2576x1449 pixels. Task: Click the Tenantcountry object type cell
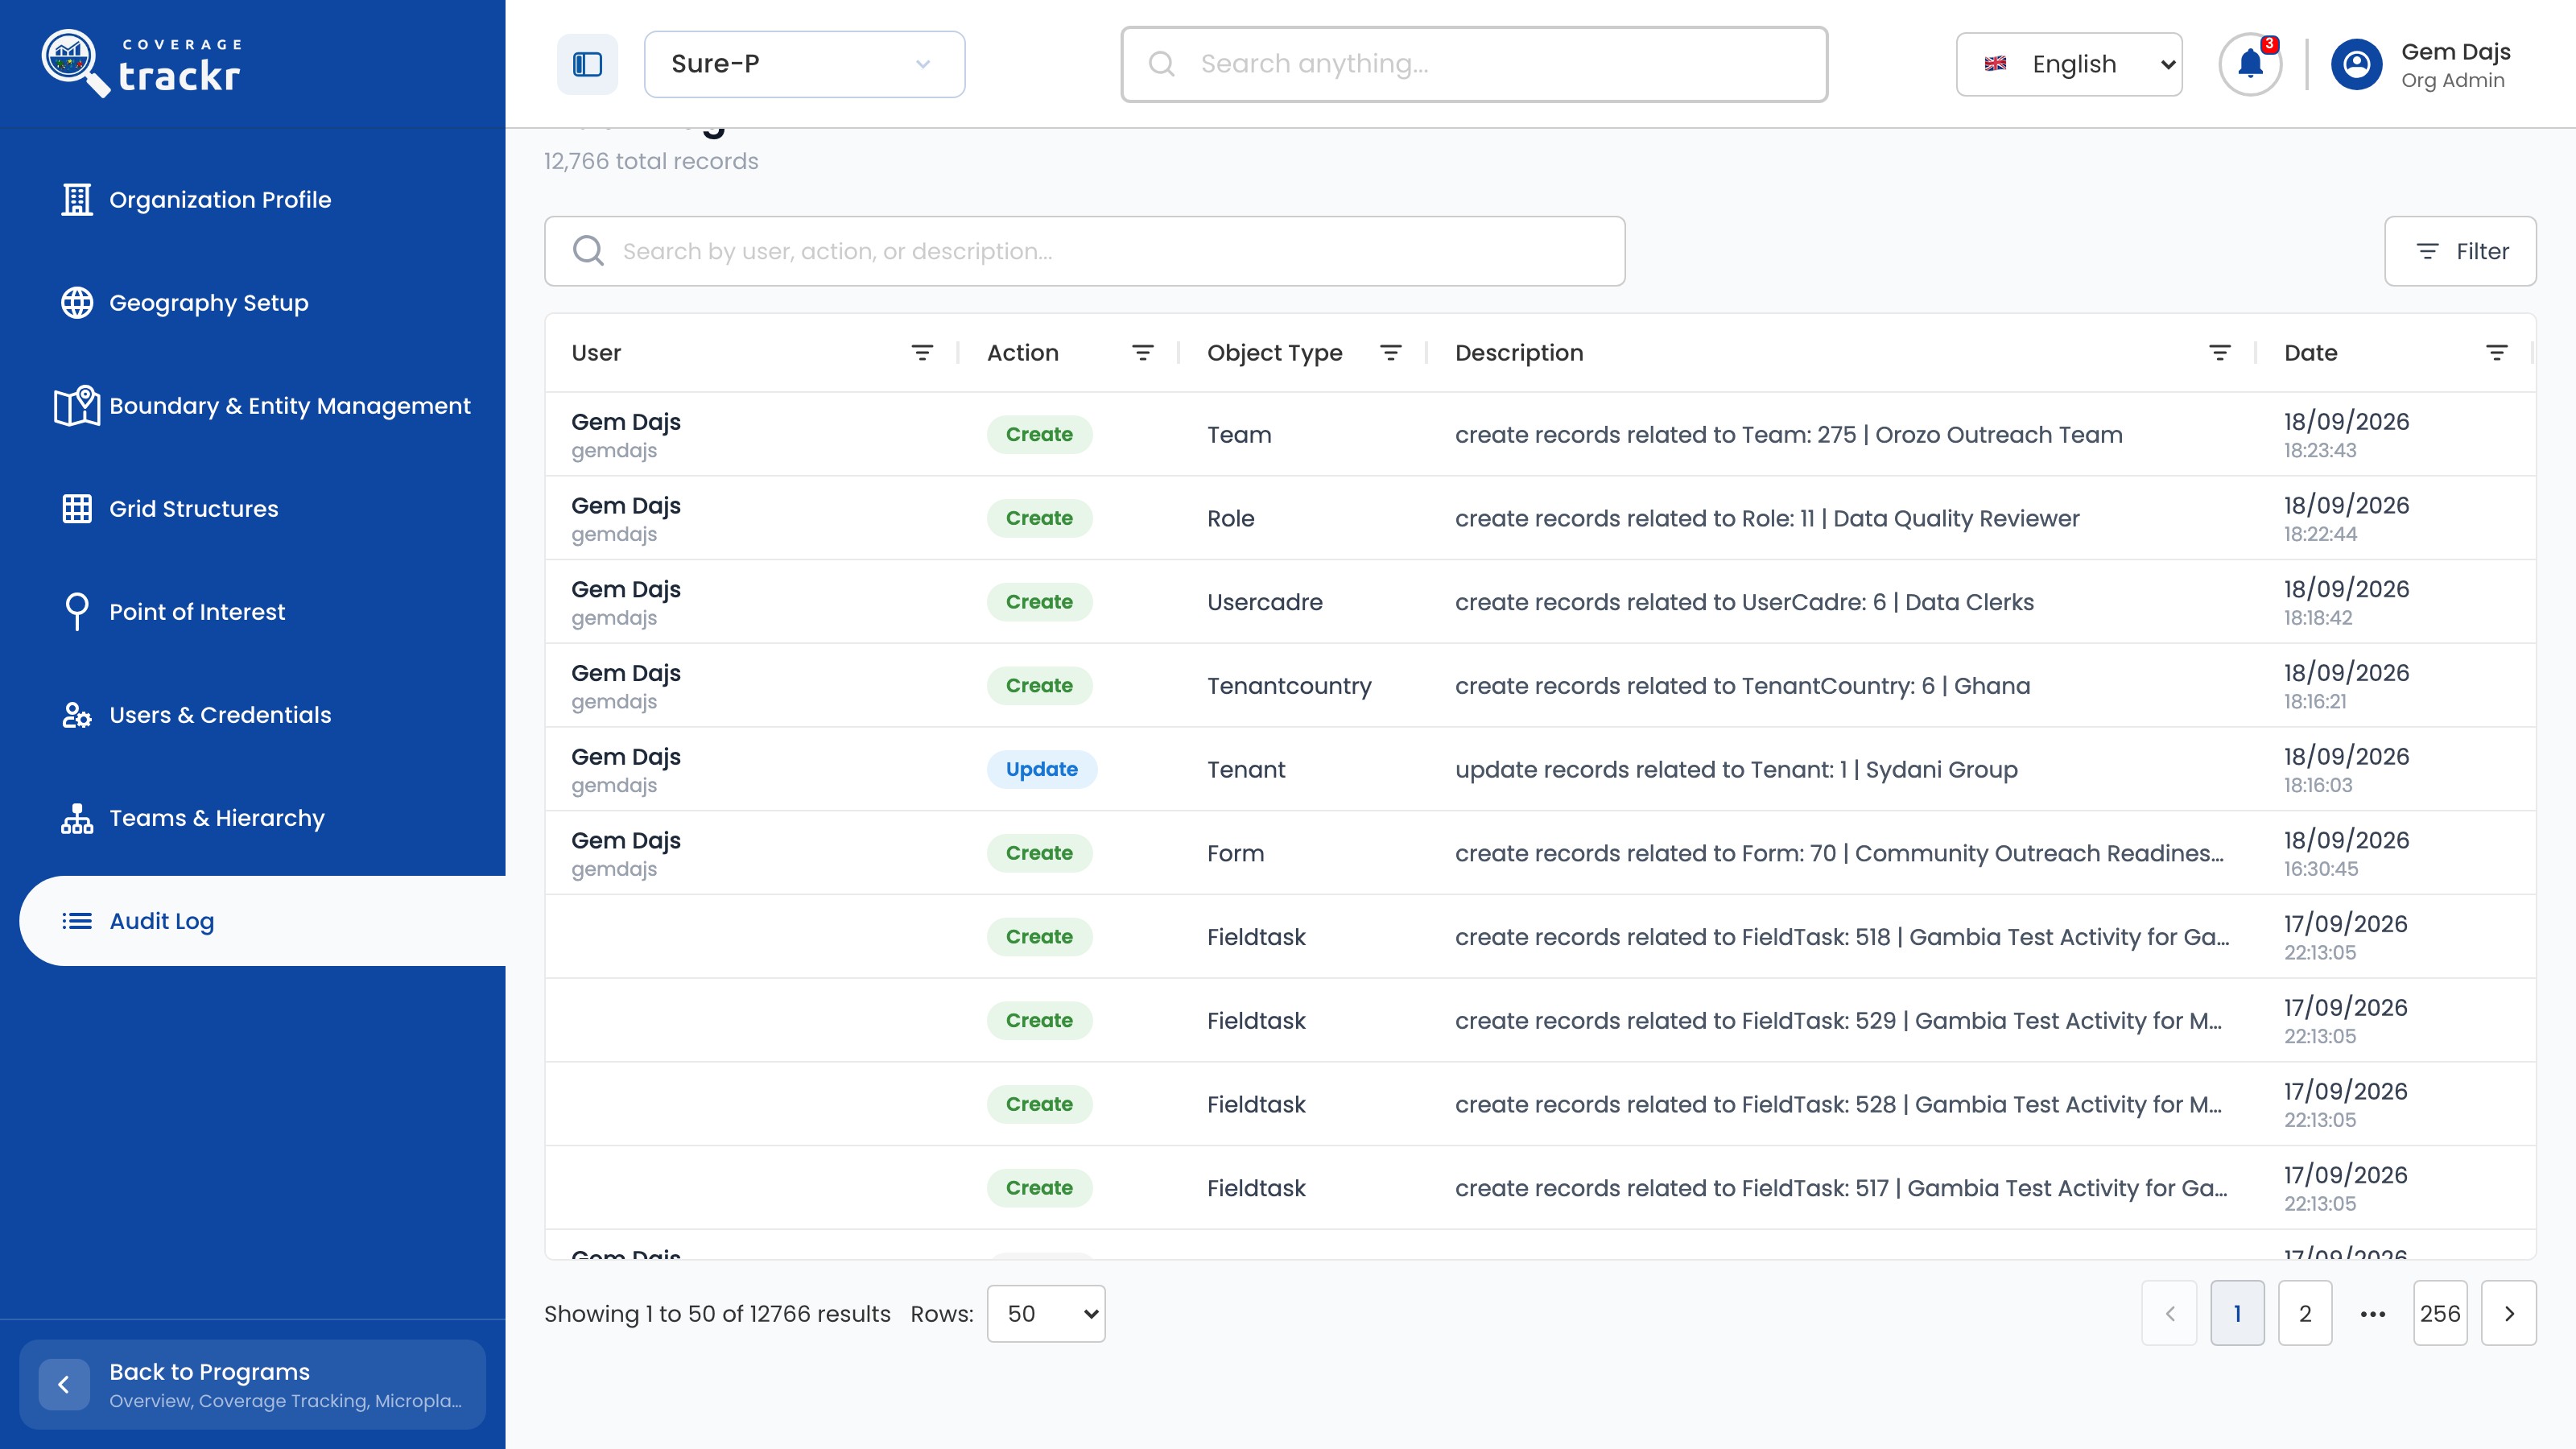pos(1289,685)
